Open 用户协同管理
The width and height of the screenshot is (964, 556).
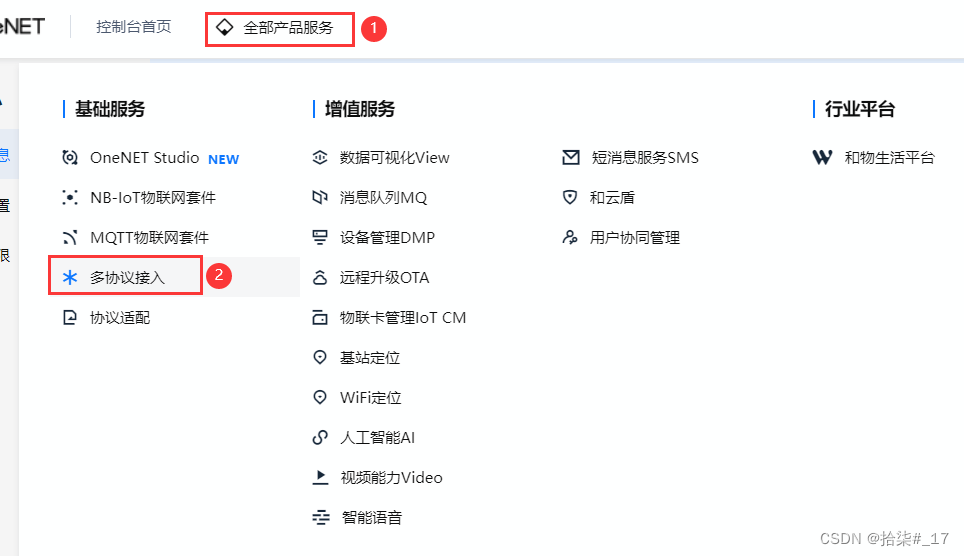(634, 237)
